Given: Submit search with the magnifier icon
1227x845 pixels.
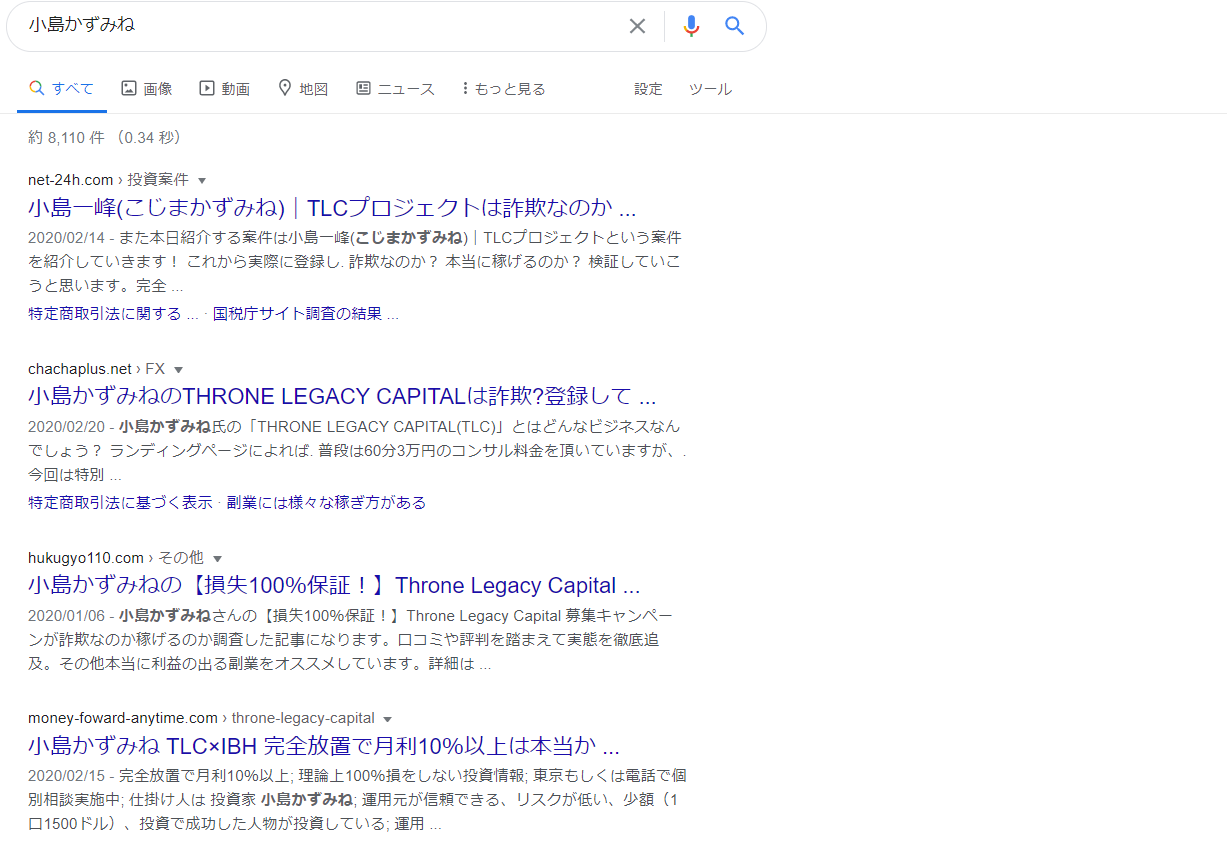Looking at the screenshot, I should point(735,26).
